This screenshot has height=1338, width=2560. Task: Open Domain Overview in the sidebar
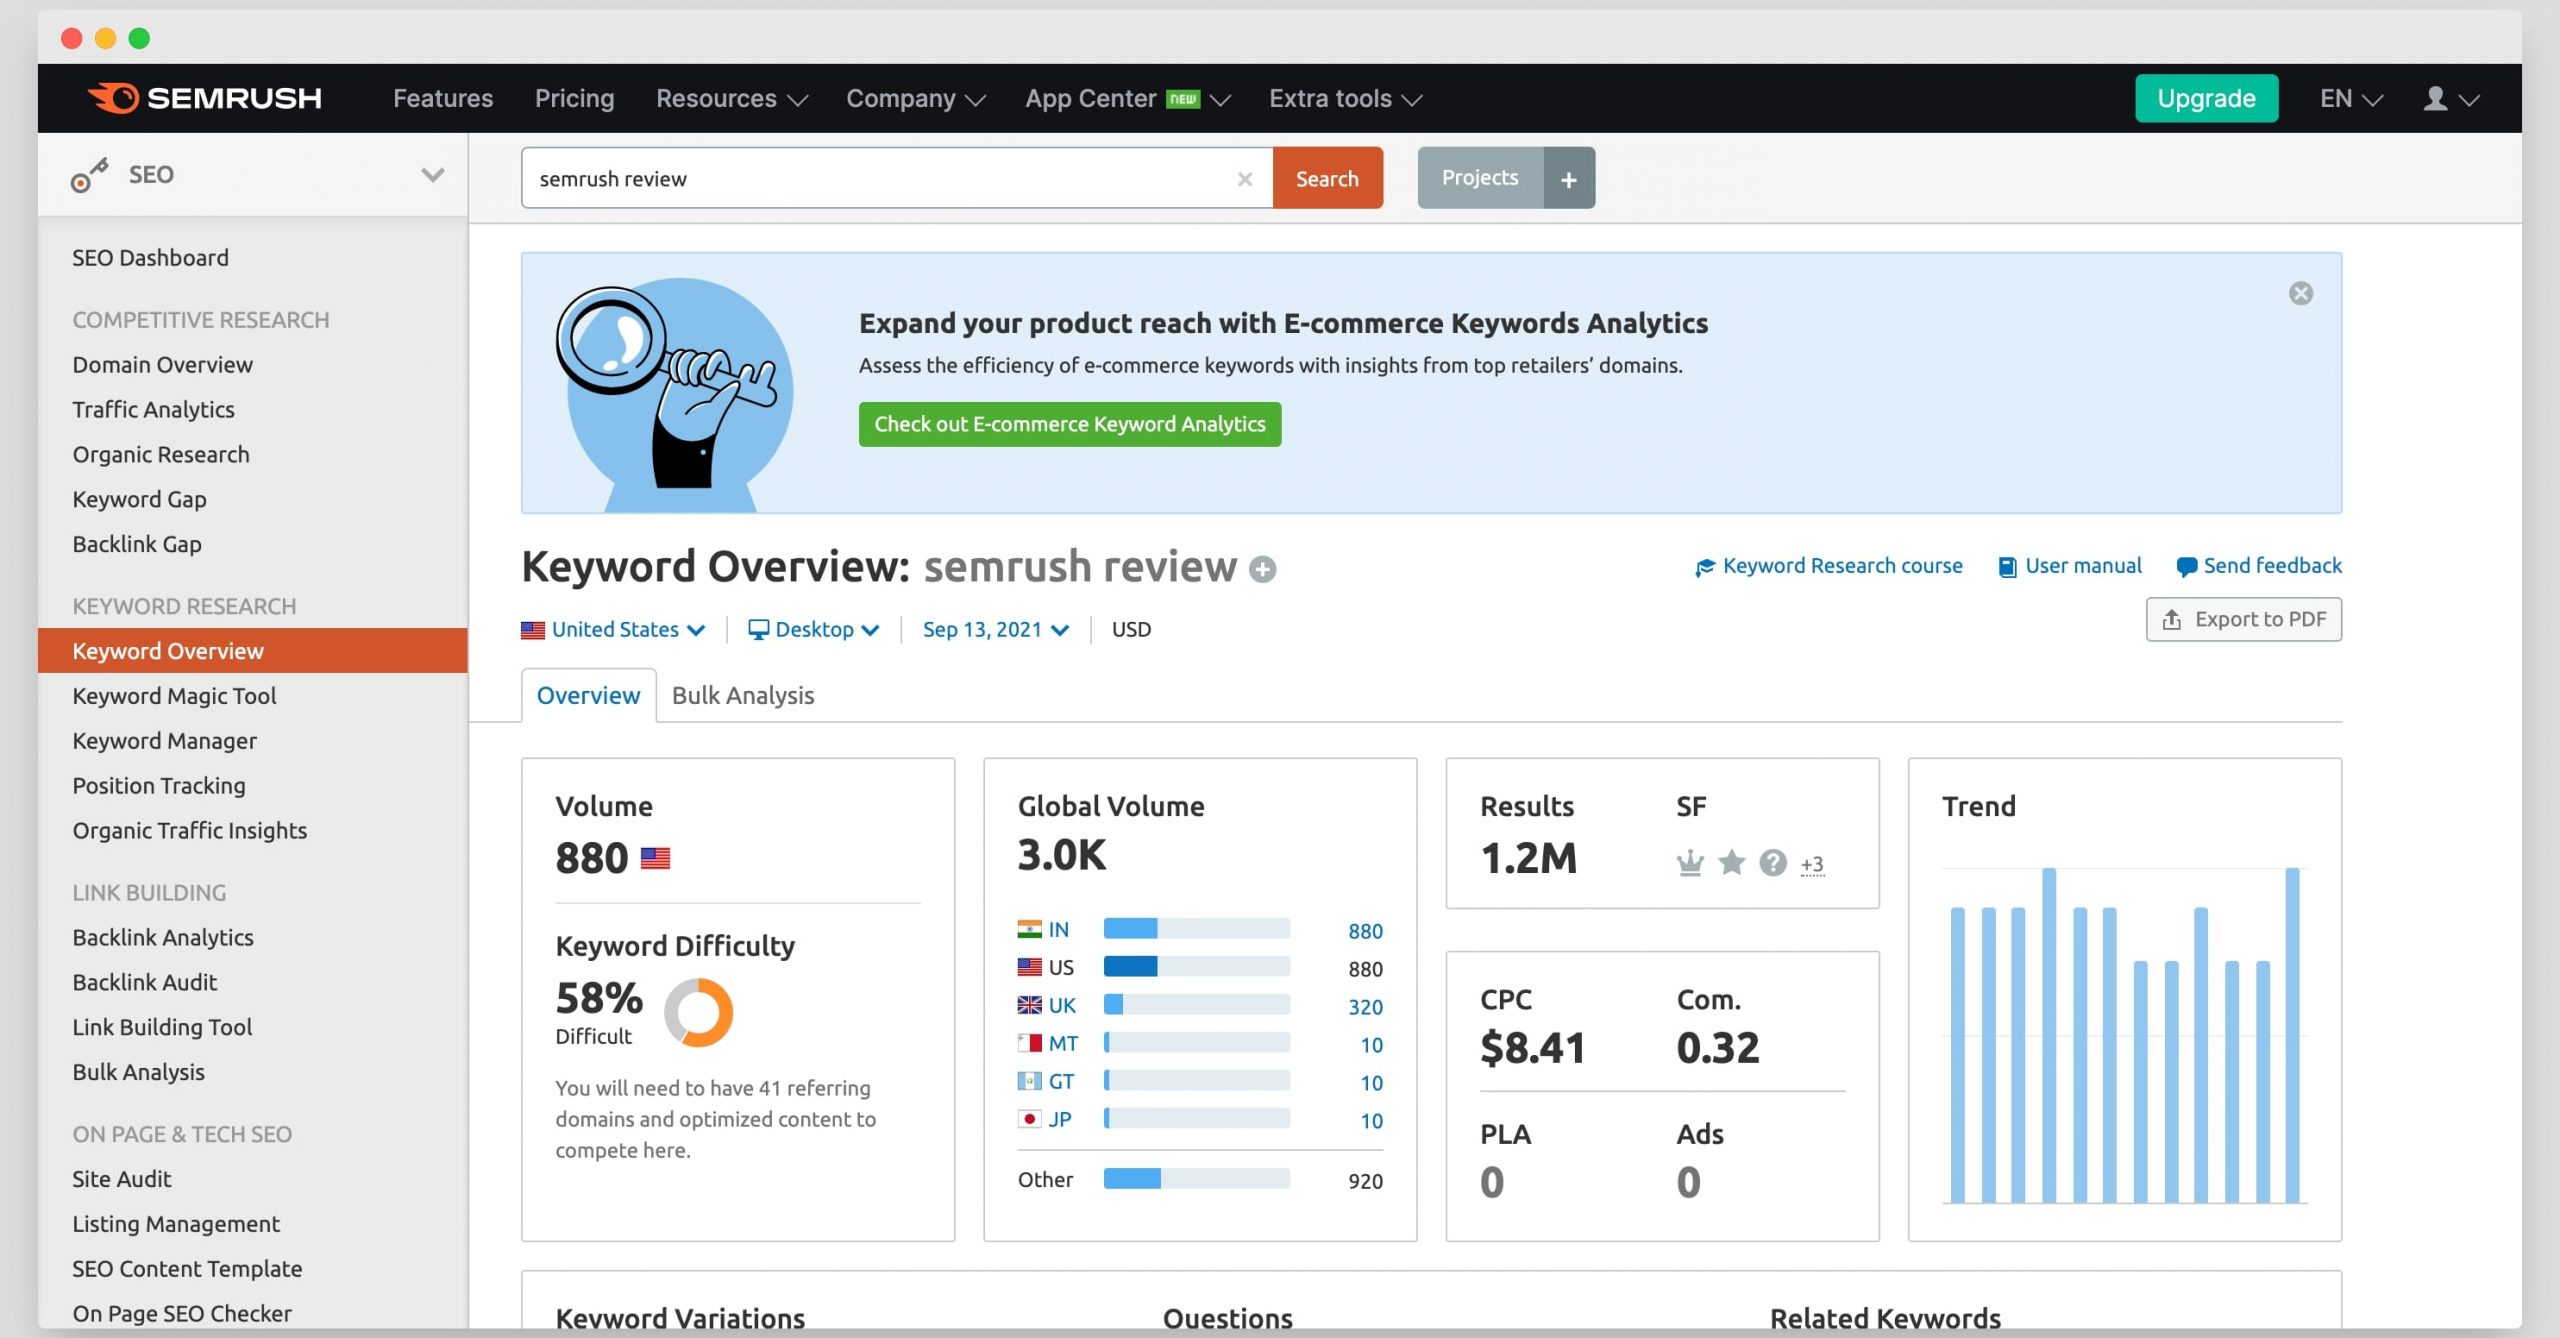pos(162,365)
